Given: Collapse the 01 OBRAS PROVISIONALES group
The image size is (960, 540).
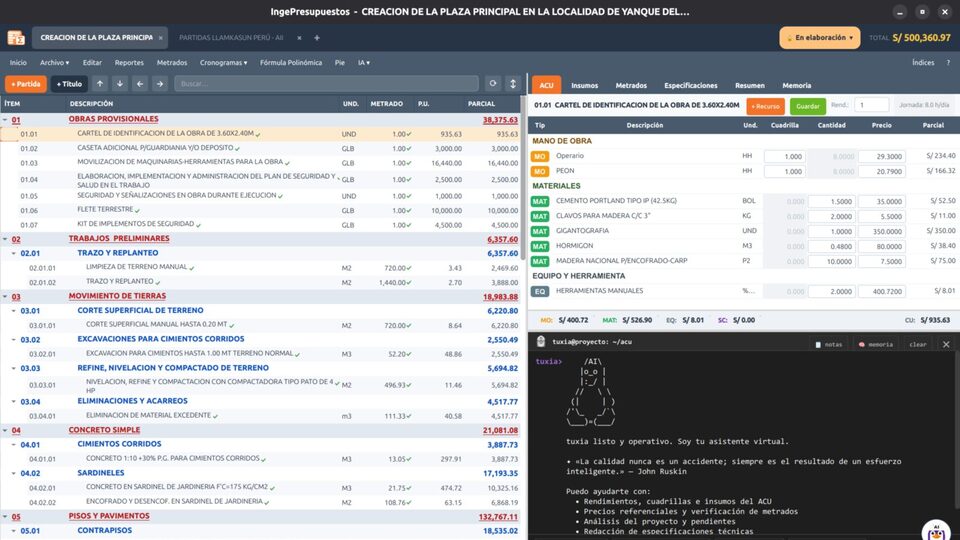Looking at the screenshot, I should 6,119.
